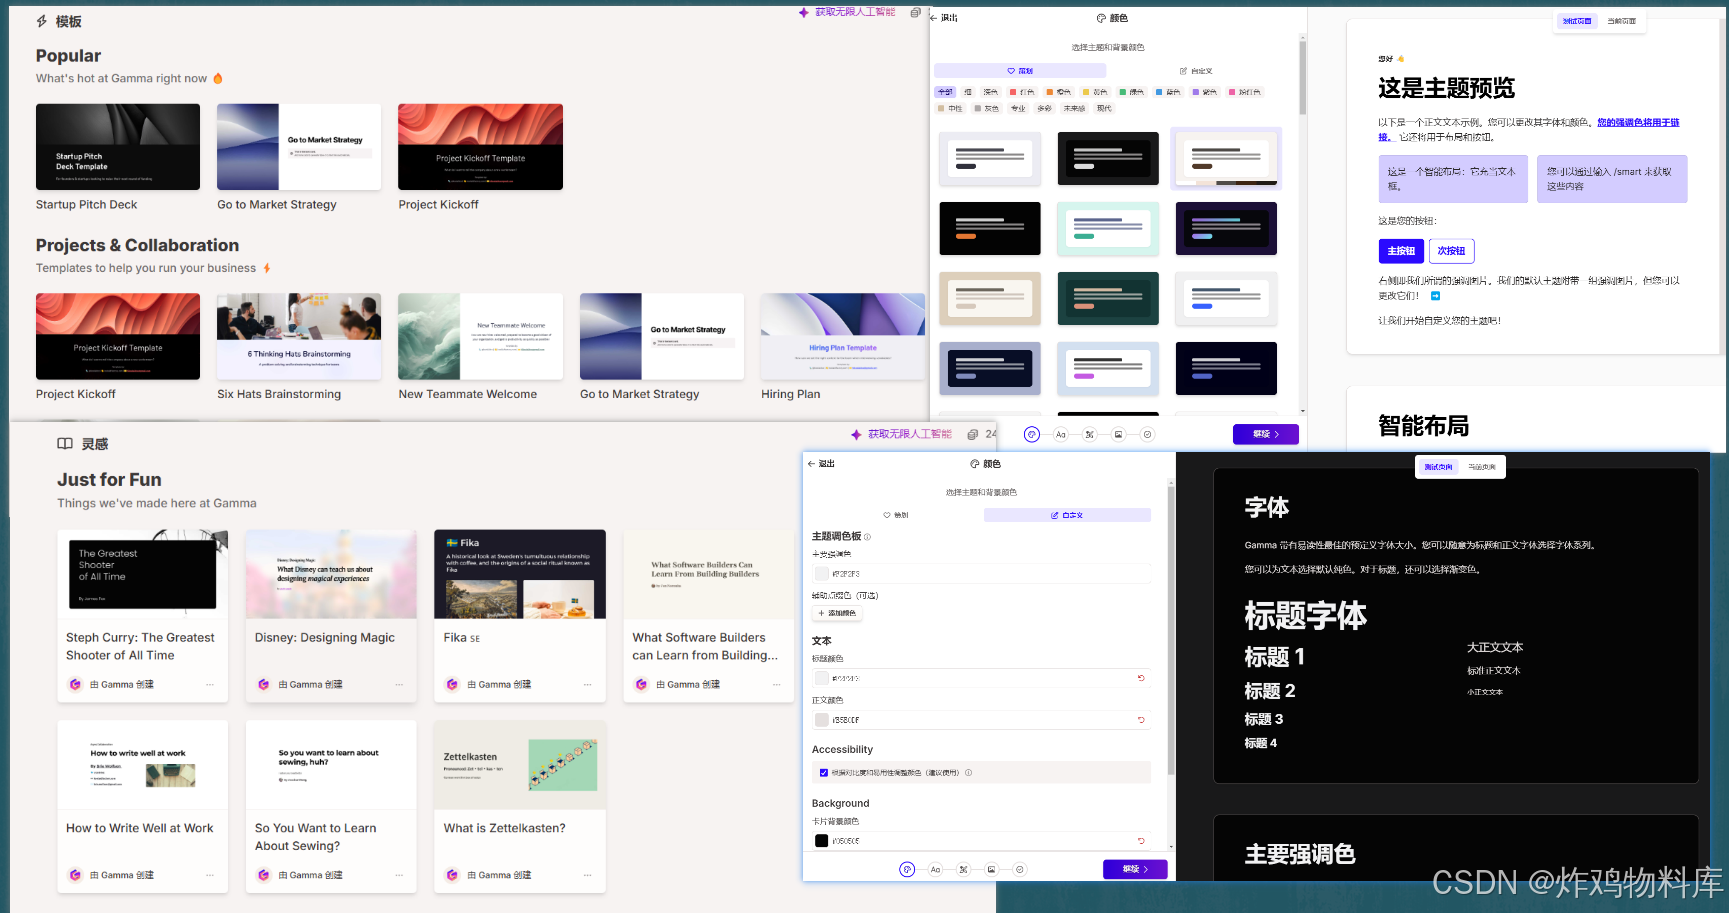Toggle the 红色 color filter chip
The height and width of the screenshot is (913, 1729).
tap(1022, 92)
